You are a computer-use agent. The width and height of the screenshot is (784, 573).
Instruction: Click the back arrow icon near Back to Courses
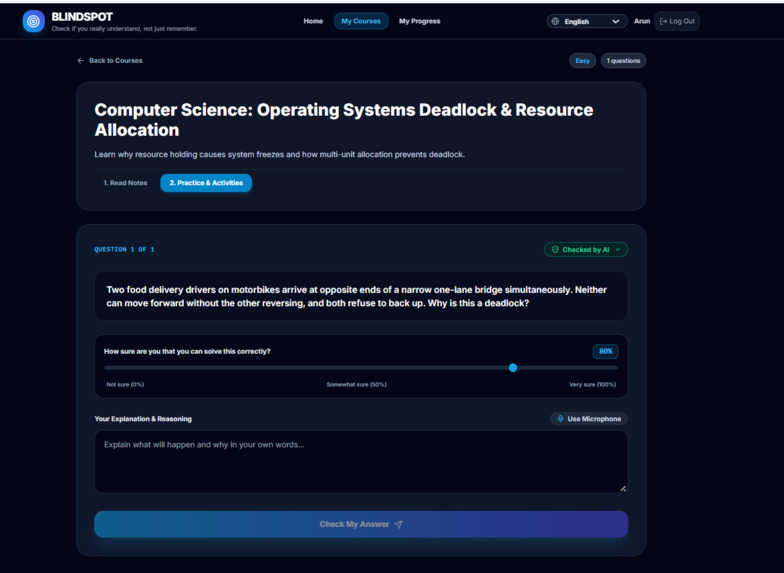[80, 60]
